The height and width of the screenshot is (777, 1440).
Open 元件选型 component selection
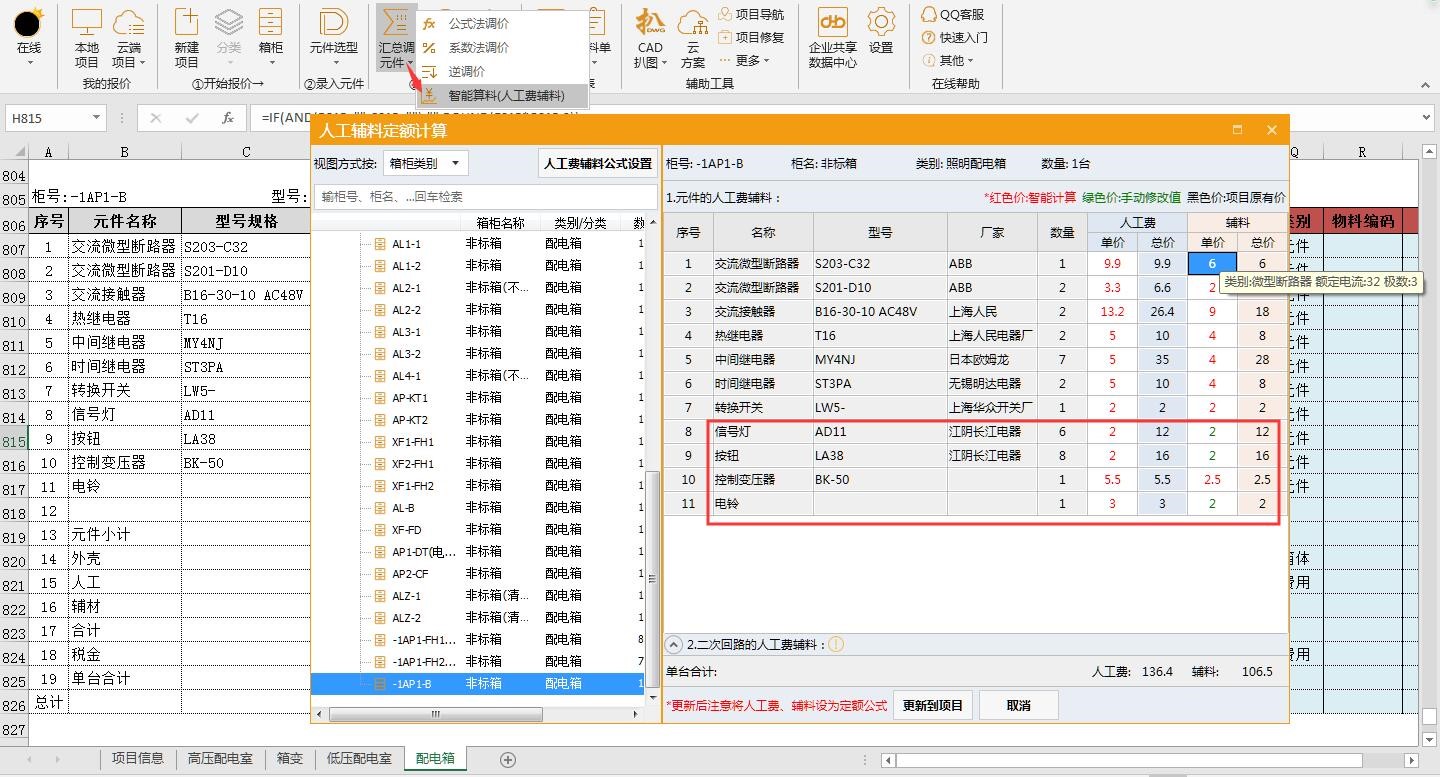[x=333, y=38]
